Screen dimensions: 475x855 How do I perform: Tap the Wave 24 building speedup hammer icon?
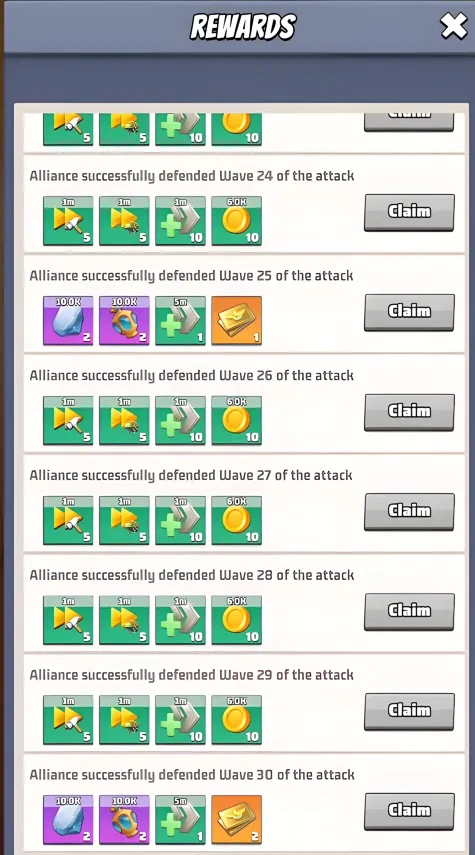click(68, 221)
